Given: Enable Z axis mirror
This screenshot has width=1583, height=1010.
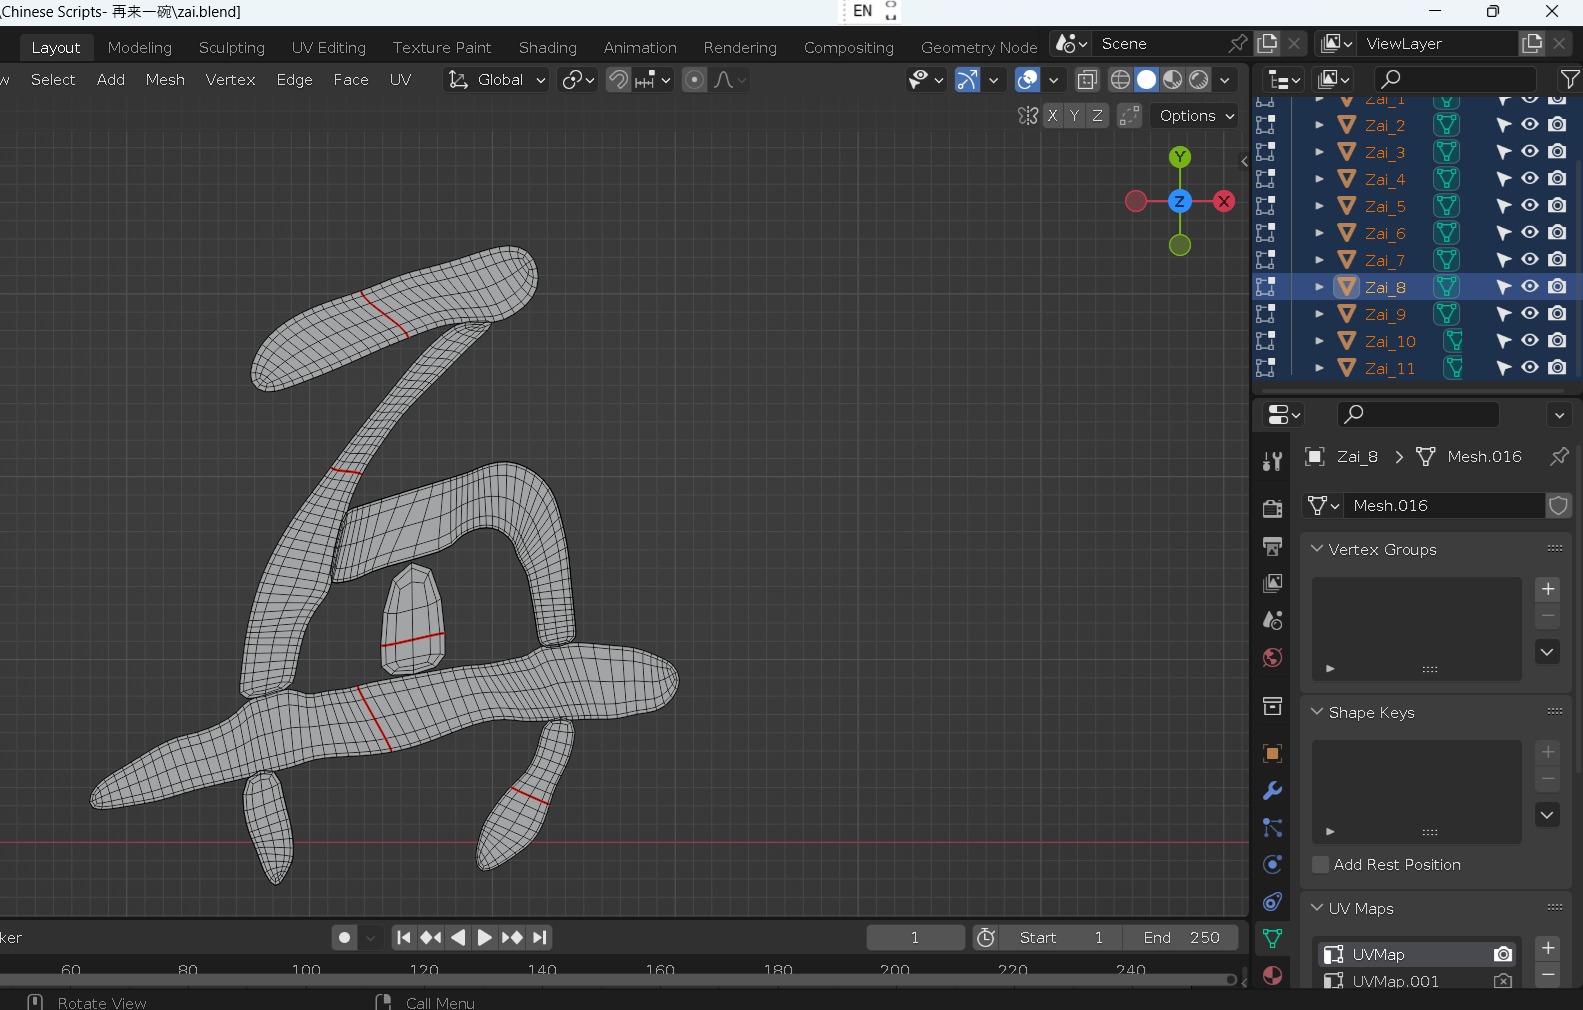Looking at the screenshot, I should pos(1097,116).
